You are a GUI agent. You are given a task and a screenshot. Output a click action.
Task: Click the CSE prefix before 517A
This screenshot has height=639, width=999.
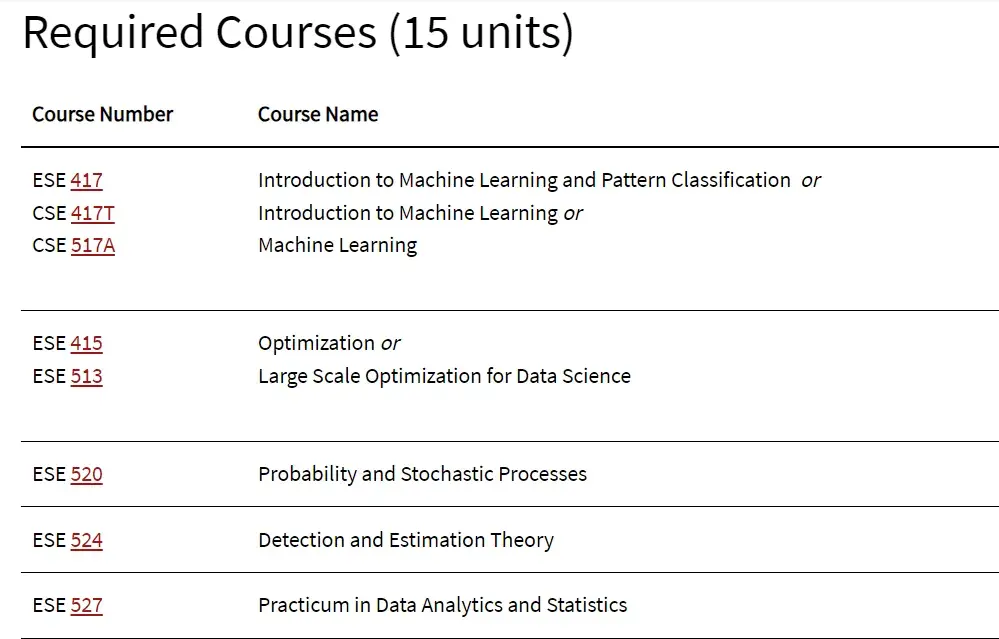(49, 245)
